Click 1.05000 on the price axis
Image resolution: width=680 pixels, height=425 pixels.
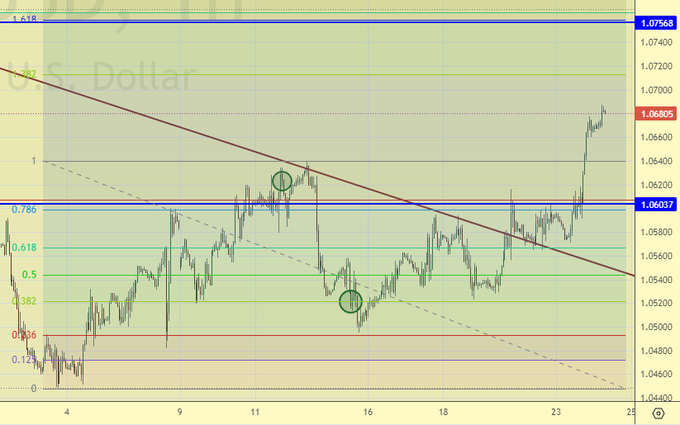(x=657, y=327)
